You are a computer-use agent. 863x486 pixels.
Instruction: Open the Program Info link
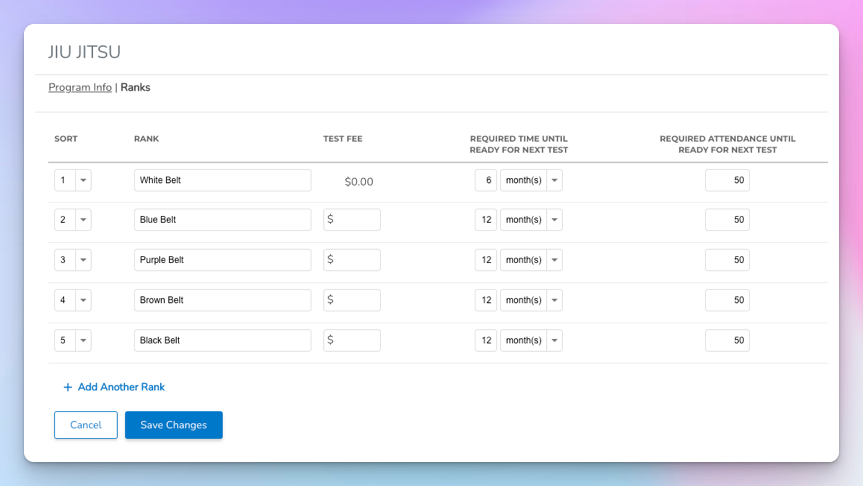[x=80, y=88]
